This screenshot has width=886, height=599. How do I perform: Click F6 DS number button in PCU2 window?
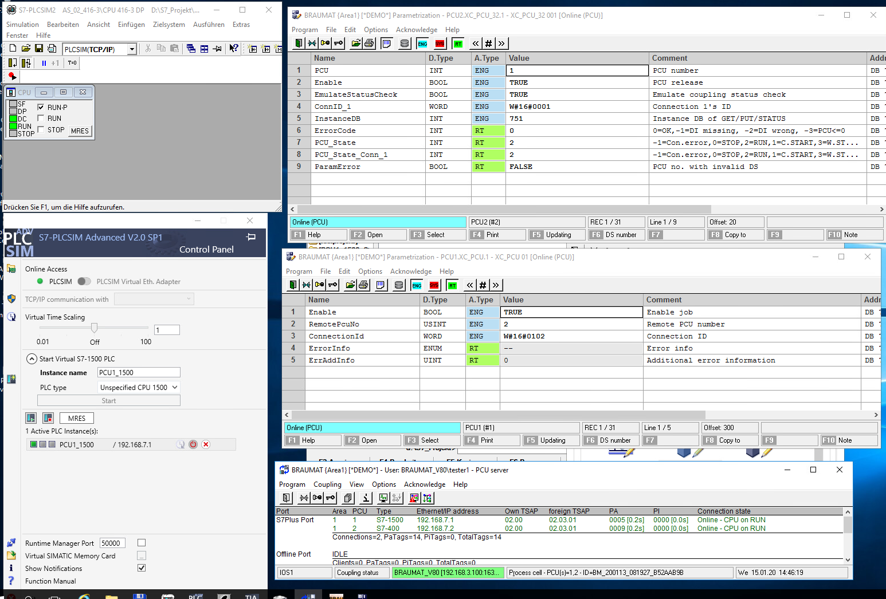pos(614,235)
